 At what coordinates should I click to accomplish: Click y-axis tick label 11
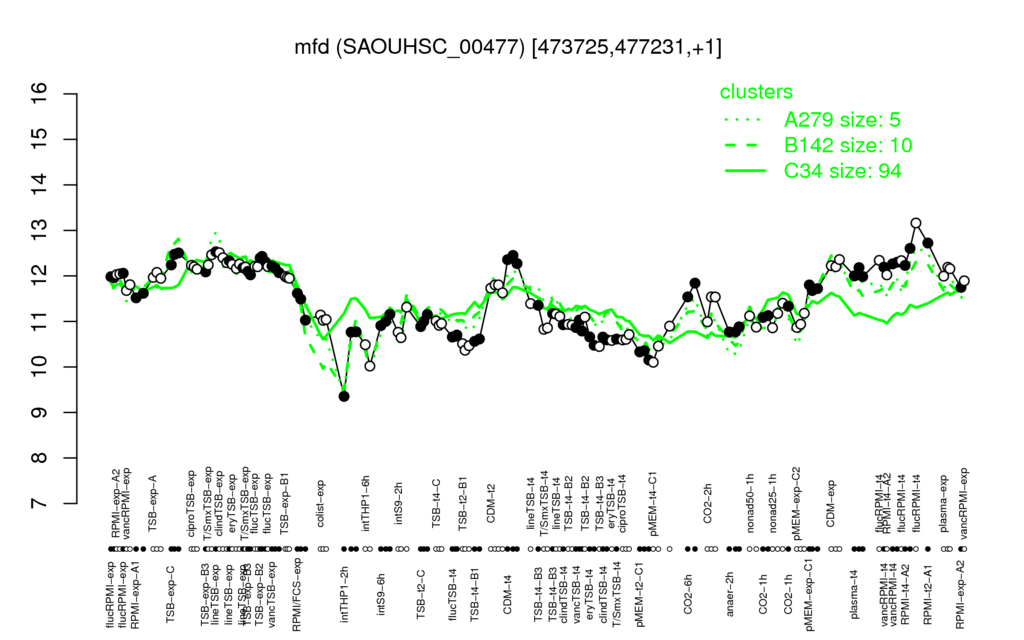point(40,321)
